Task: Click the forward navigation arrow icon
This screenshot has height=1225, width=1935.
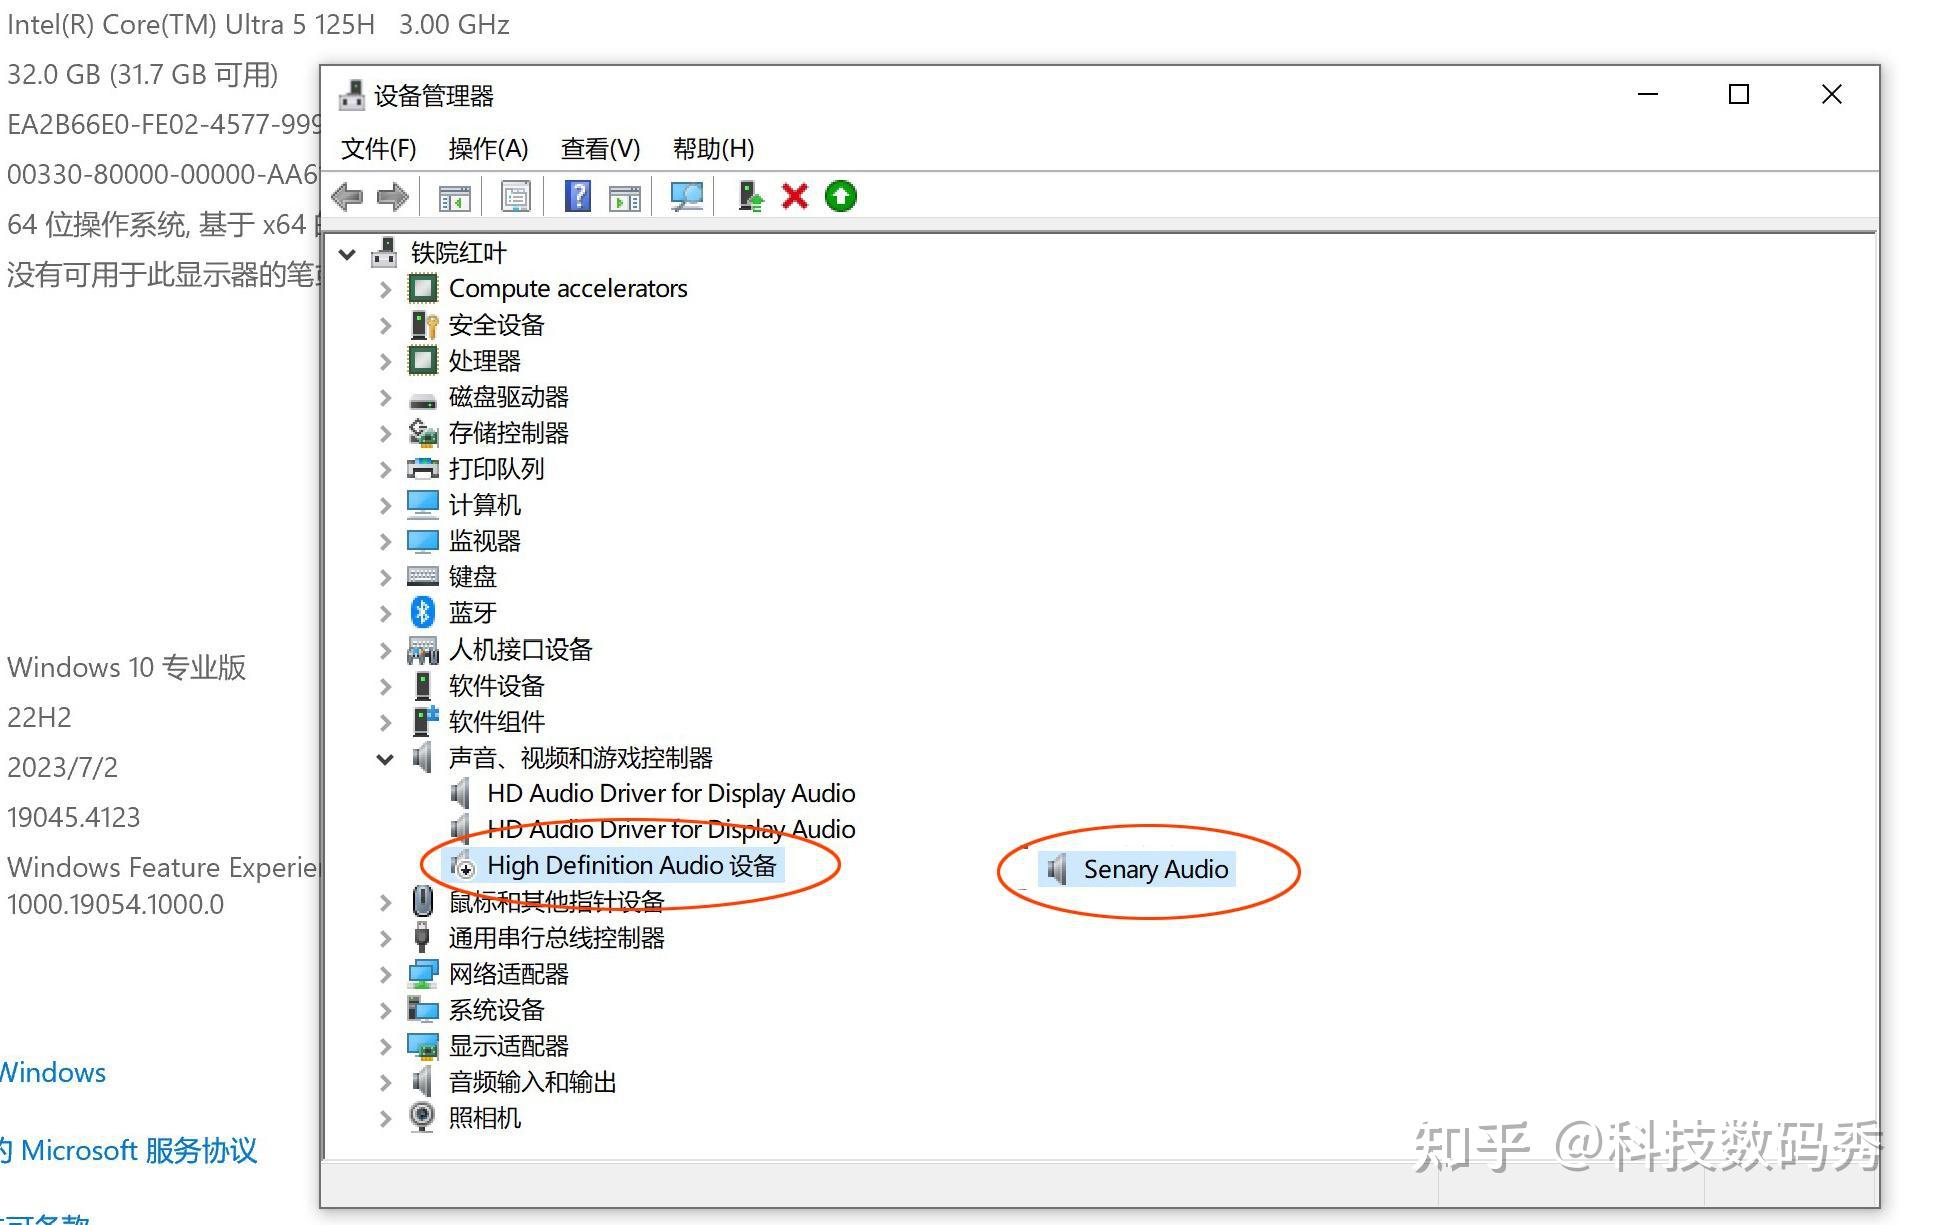Action: 393,196
